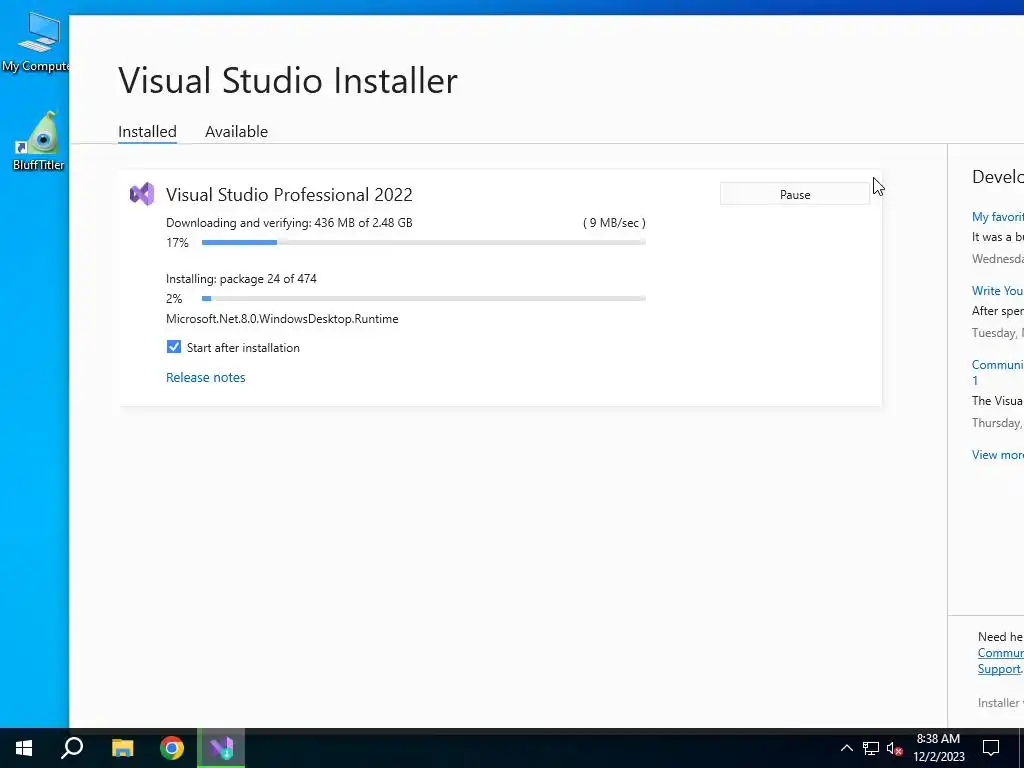Uncheck Start after installation checkbox
The width and height of the screenshot is (1024, 768).
(x=174, y=347)
